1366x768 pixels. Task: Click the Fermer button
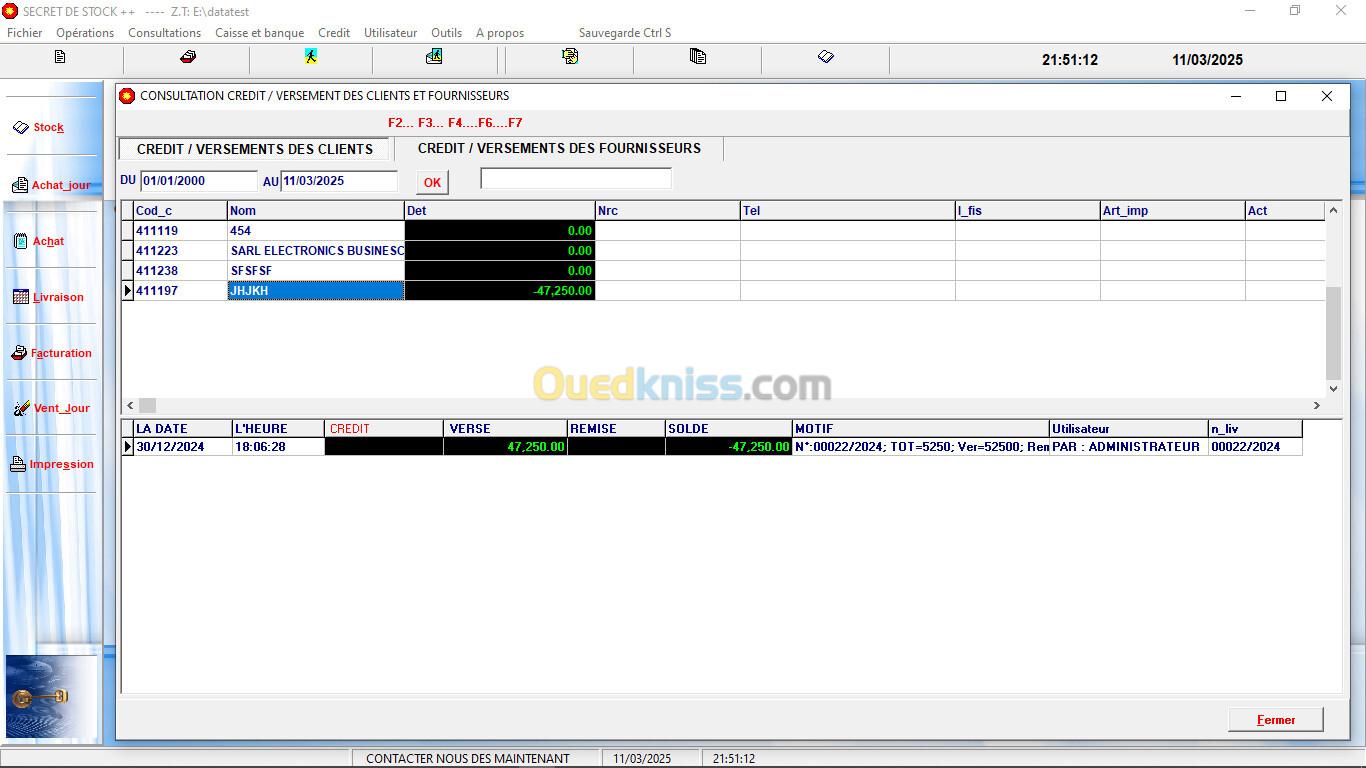1275,720
